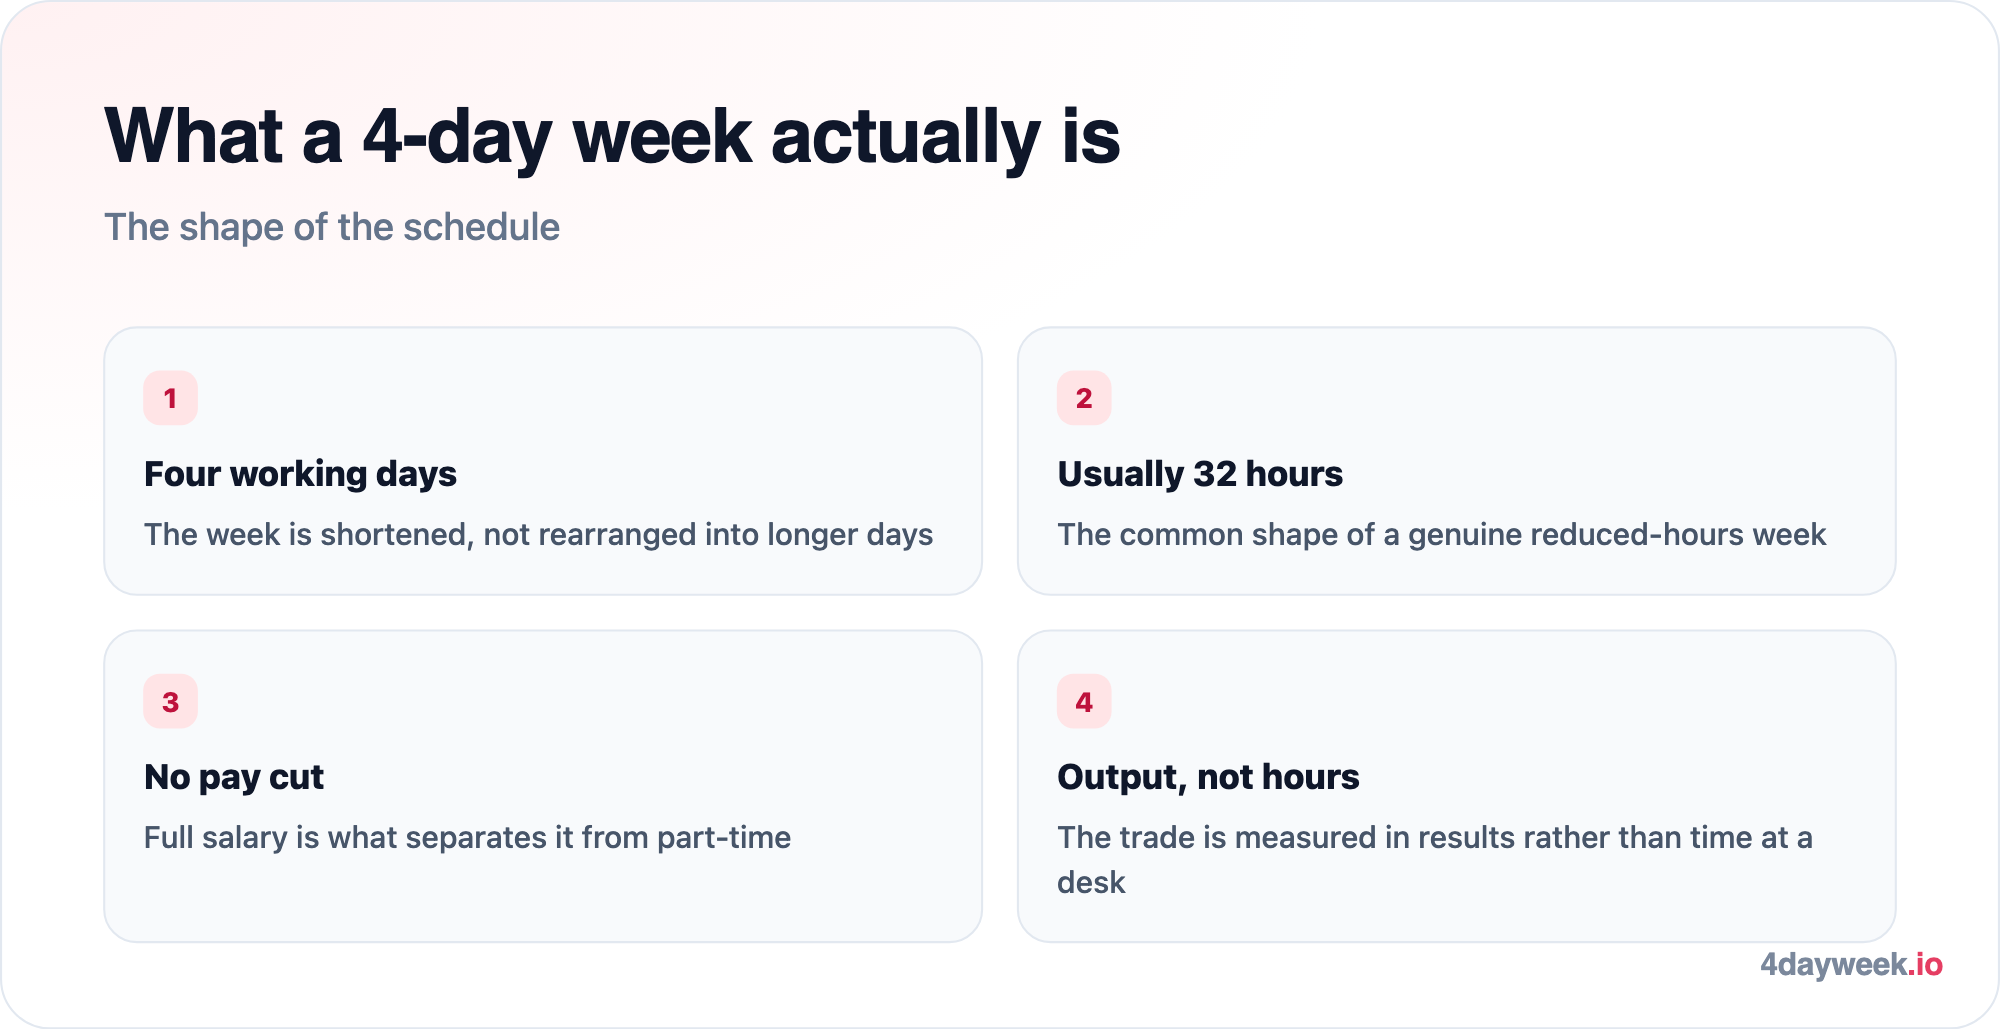Click the number 3 badge
The height and width of the screenshot is (1029, 2000).
(x=170, y=701)
